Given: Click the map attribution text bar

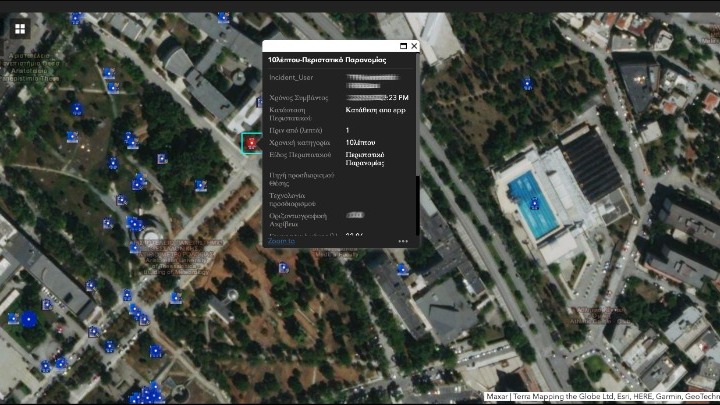Looking at the screenshot, I should tap(601, 397).
